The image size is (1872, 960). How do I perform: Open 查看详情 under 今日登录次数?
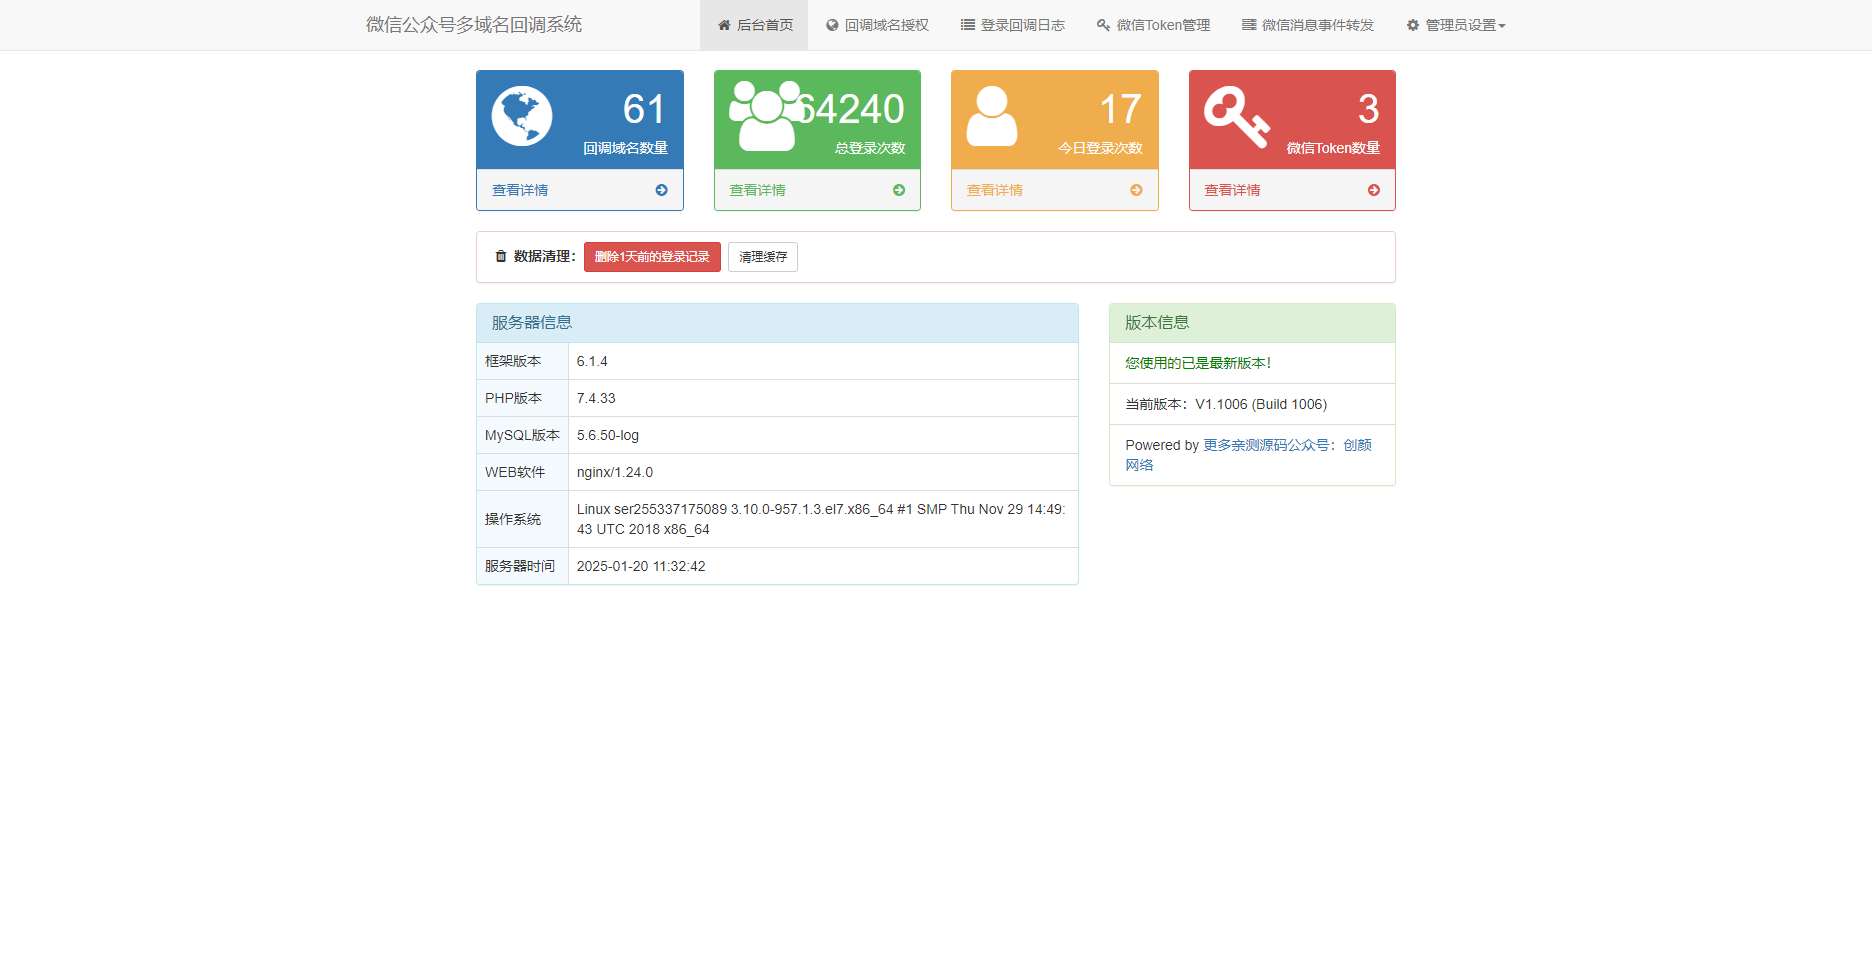click(995, 190)
